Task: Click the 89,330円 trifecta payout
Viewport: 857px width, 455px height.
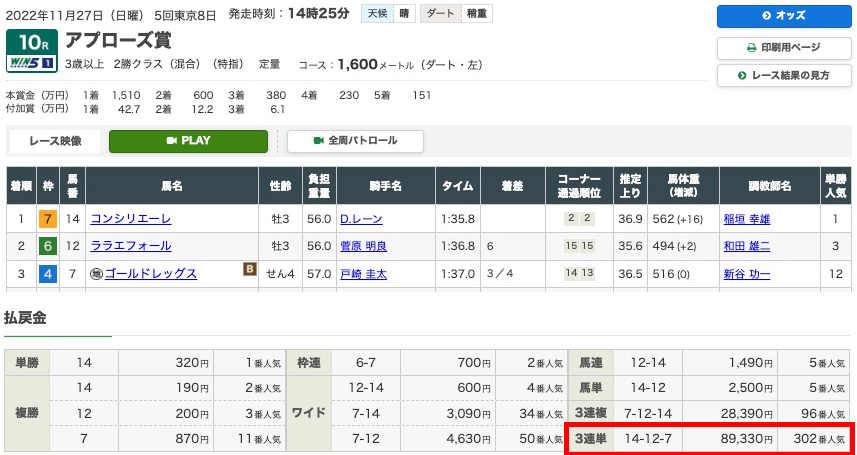Action: coord(747,439)
